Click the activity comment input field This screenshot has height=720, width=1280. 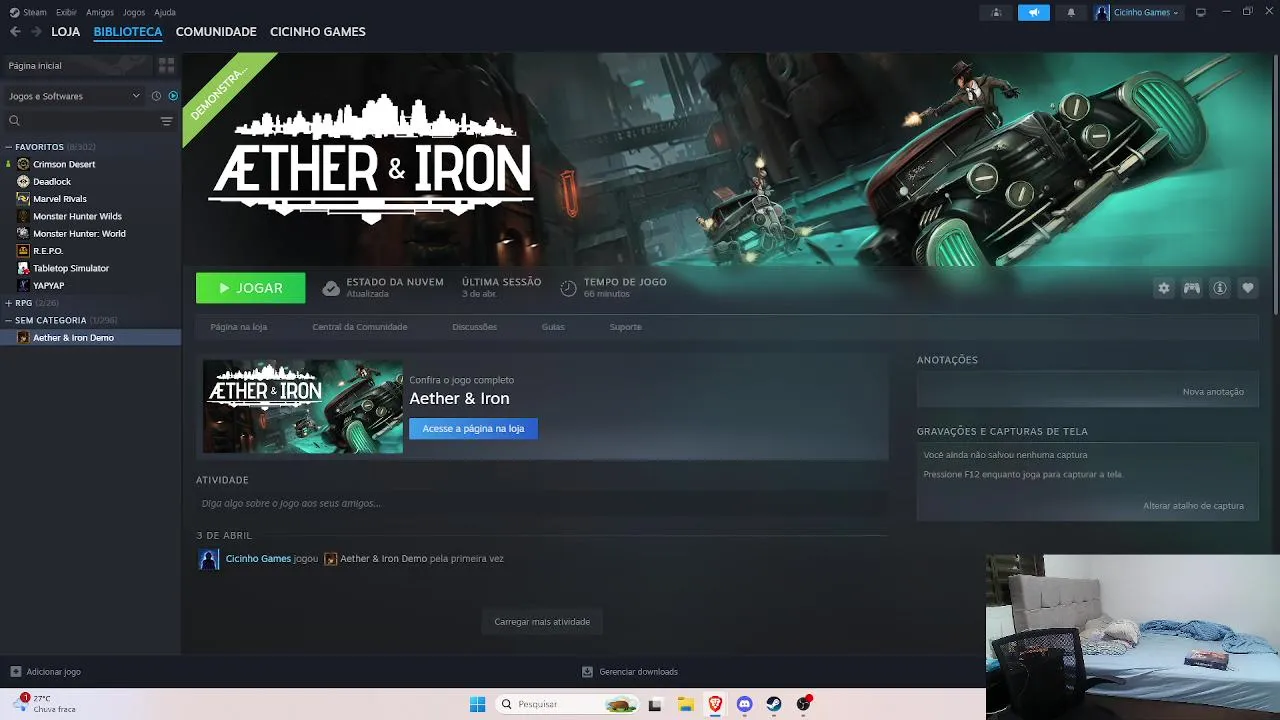[542, 504]
